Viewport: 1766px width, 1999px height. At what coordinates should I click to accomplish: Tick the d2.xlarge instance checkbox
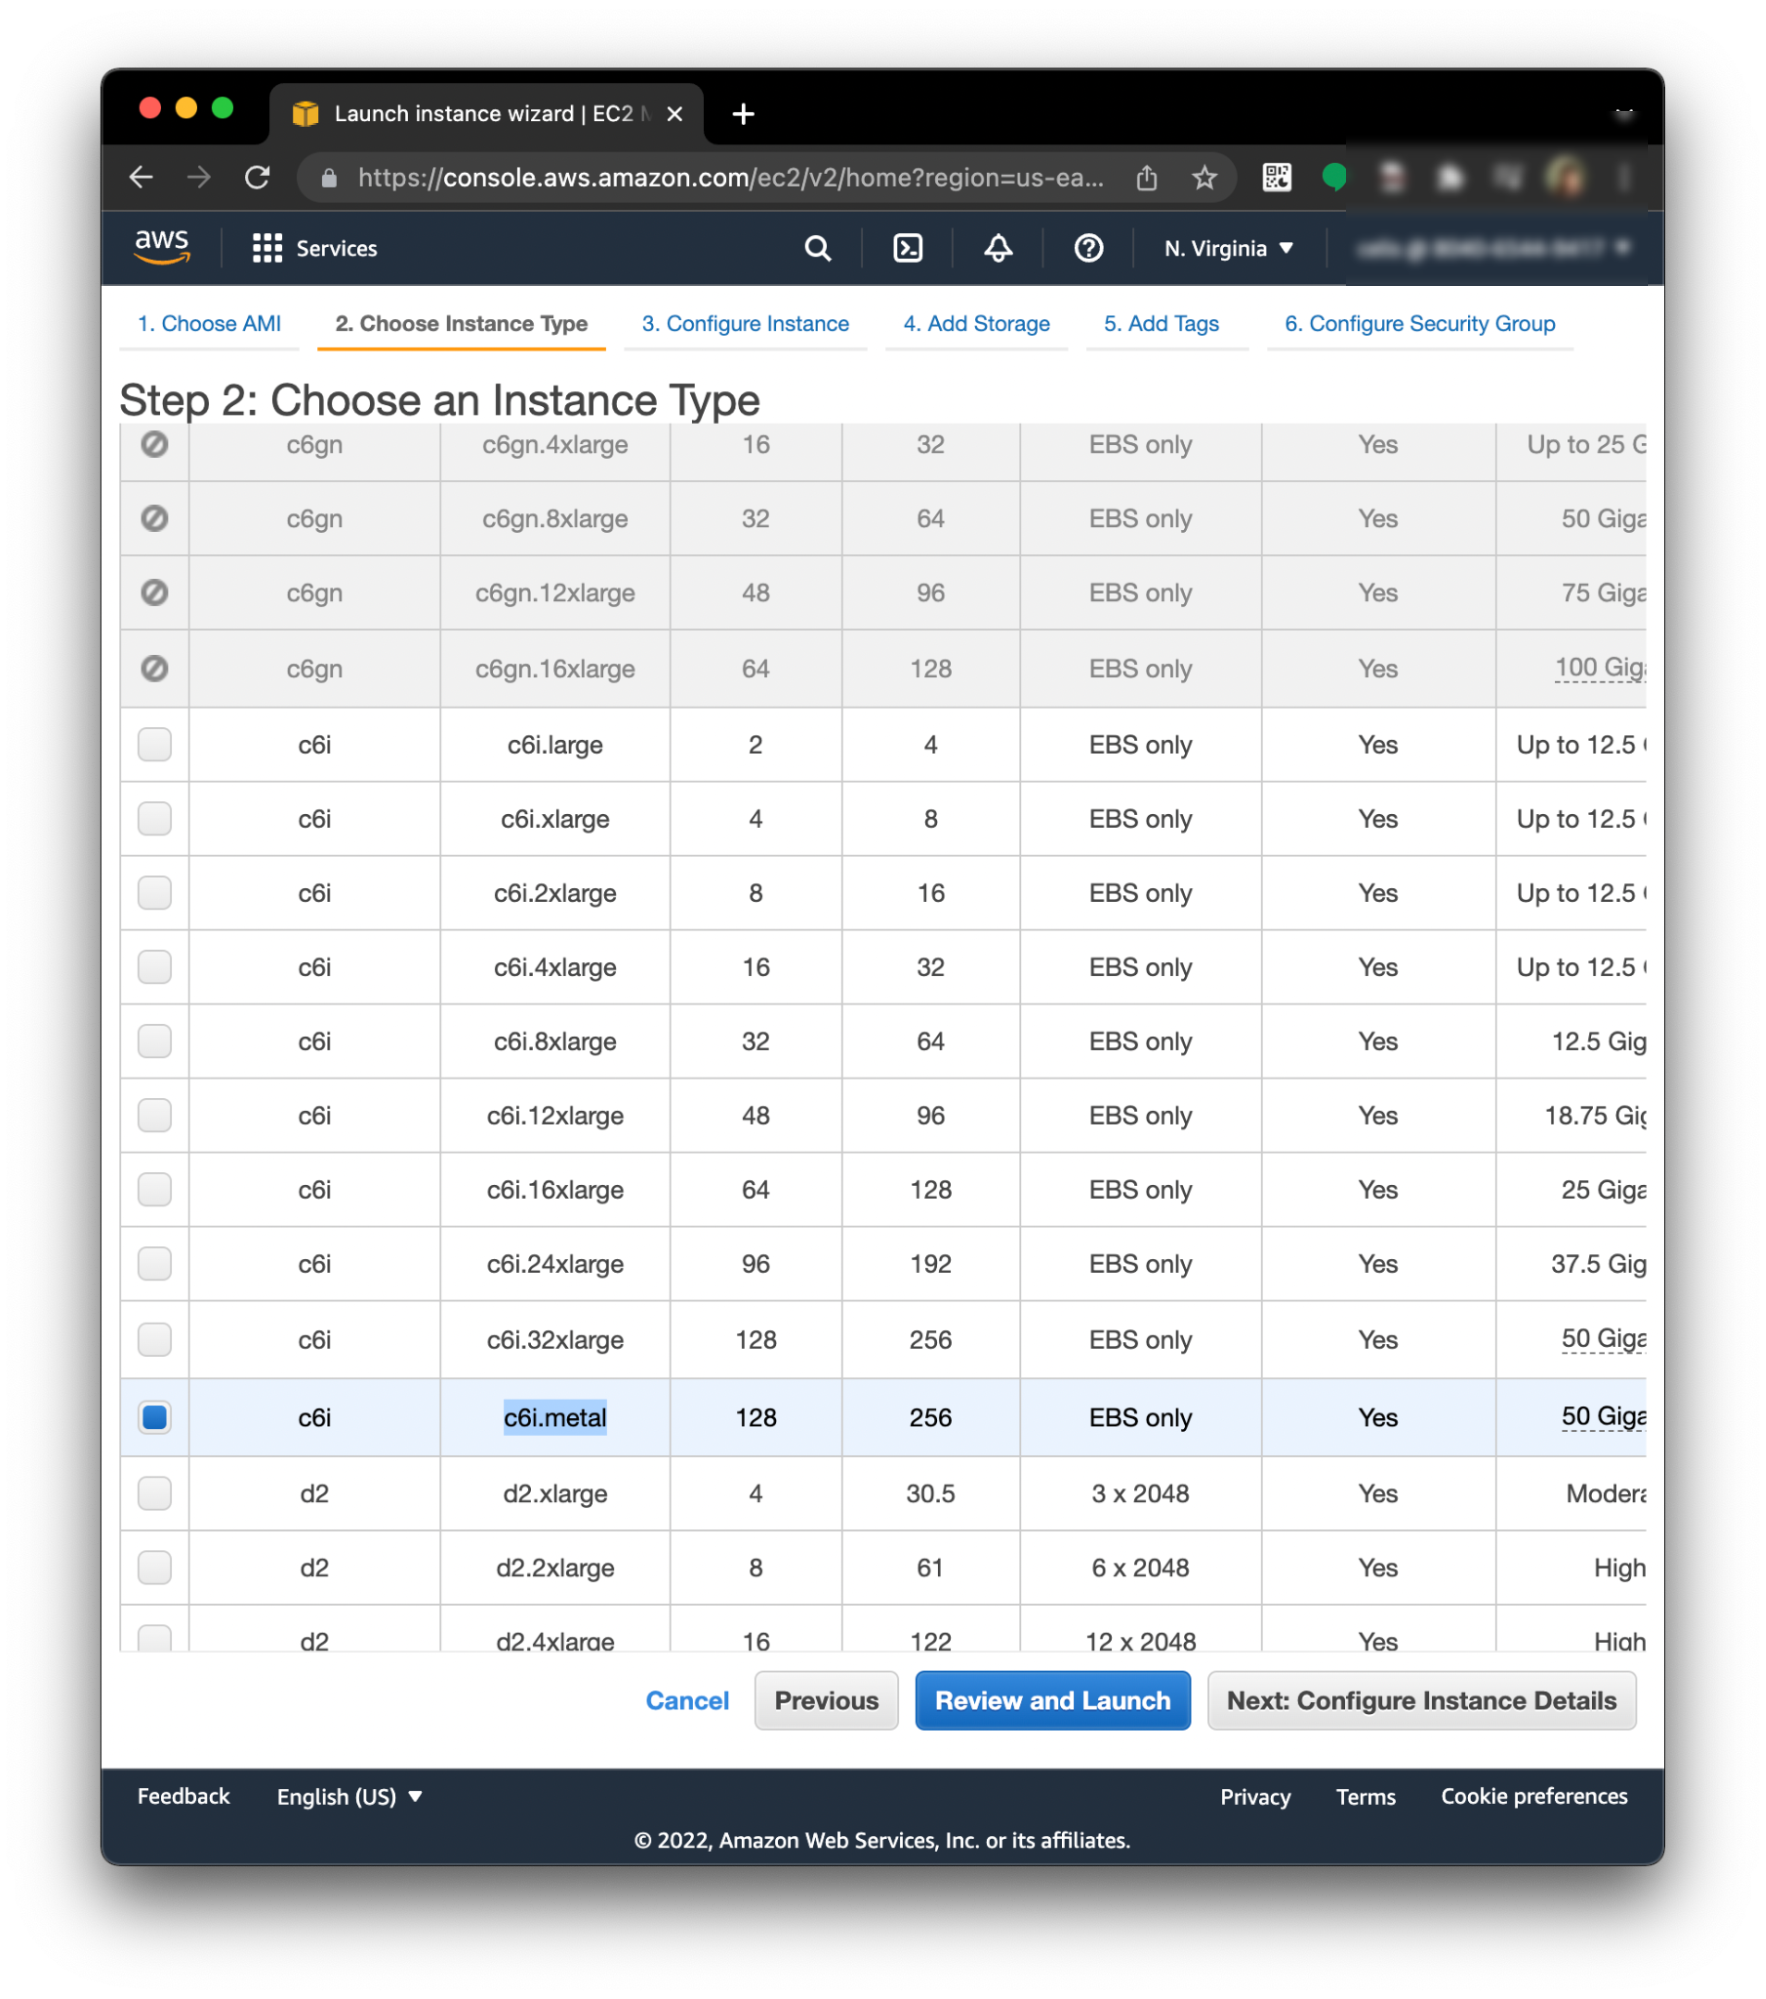click(154, 1494)
